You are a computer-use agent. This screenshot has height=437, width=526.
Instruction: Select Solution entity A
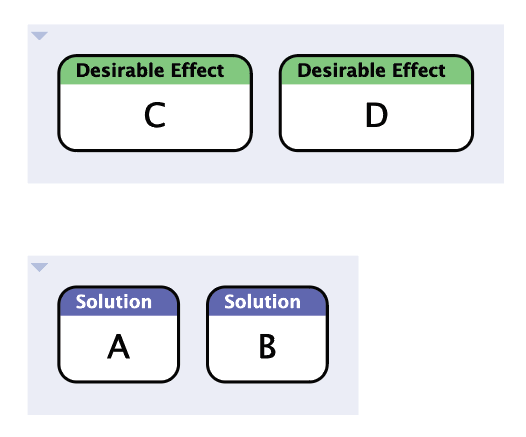click(118, 334)
